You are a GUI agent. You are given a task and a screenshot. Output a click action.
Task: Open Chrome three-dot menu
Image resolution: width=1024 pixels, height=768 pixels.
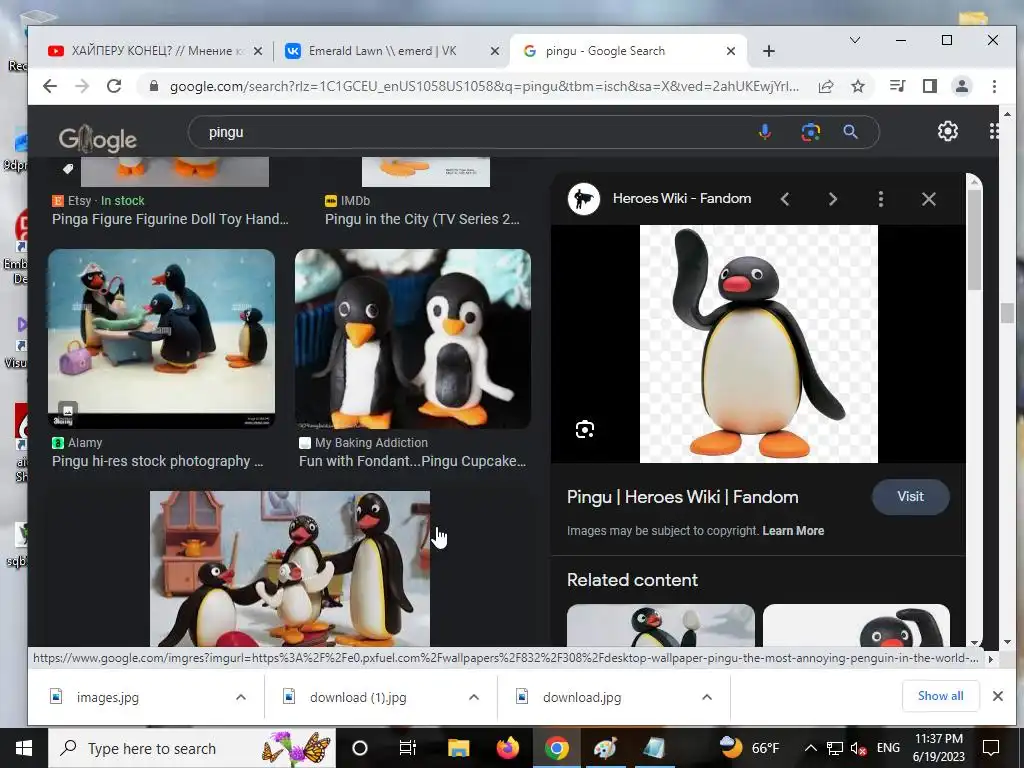tap(994, 86)
